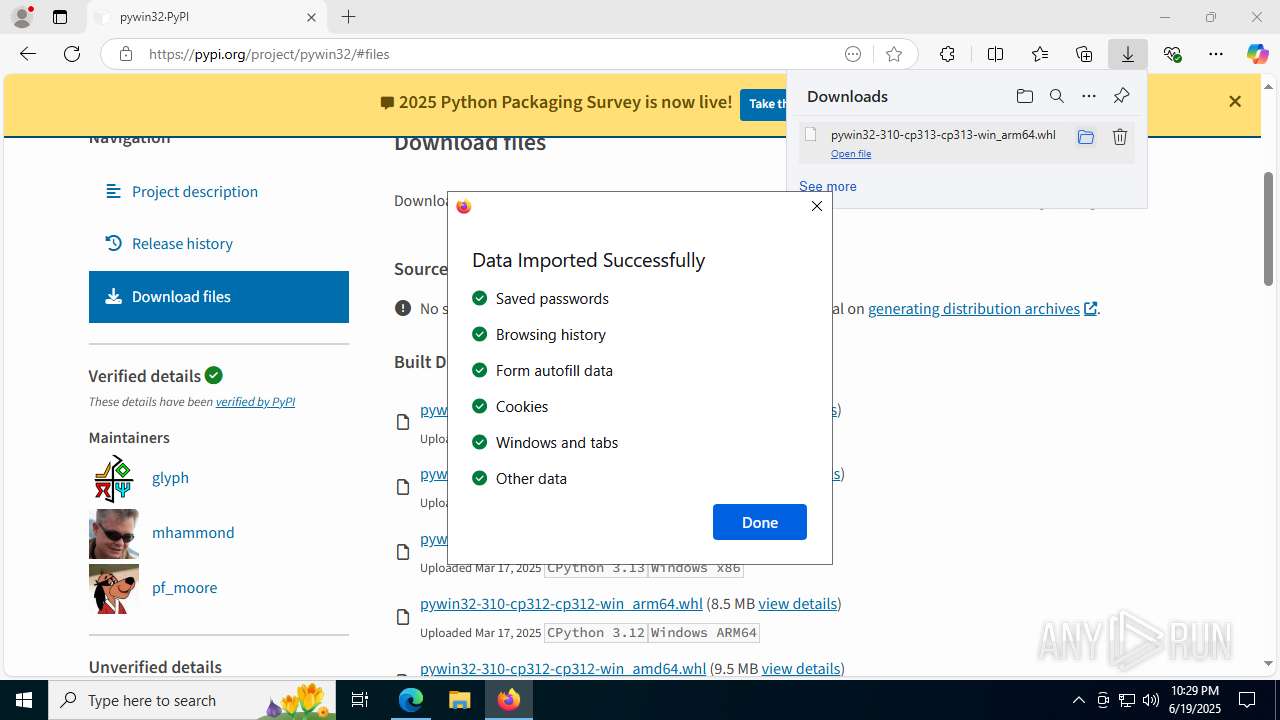
Task: Open maintainer mhammond profile link
Action: [x=193, y=532]
